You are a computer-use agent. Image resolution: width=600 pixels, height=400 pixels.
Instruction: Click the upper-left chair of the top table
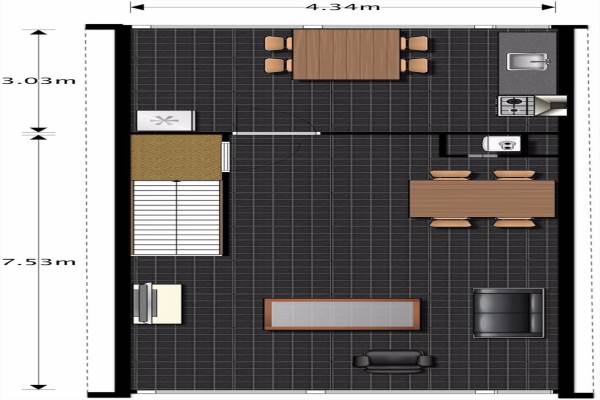(x=276, y=43)
